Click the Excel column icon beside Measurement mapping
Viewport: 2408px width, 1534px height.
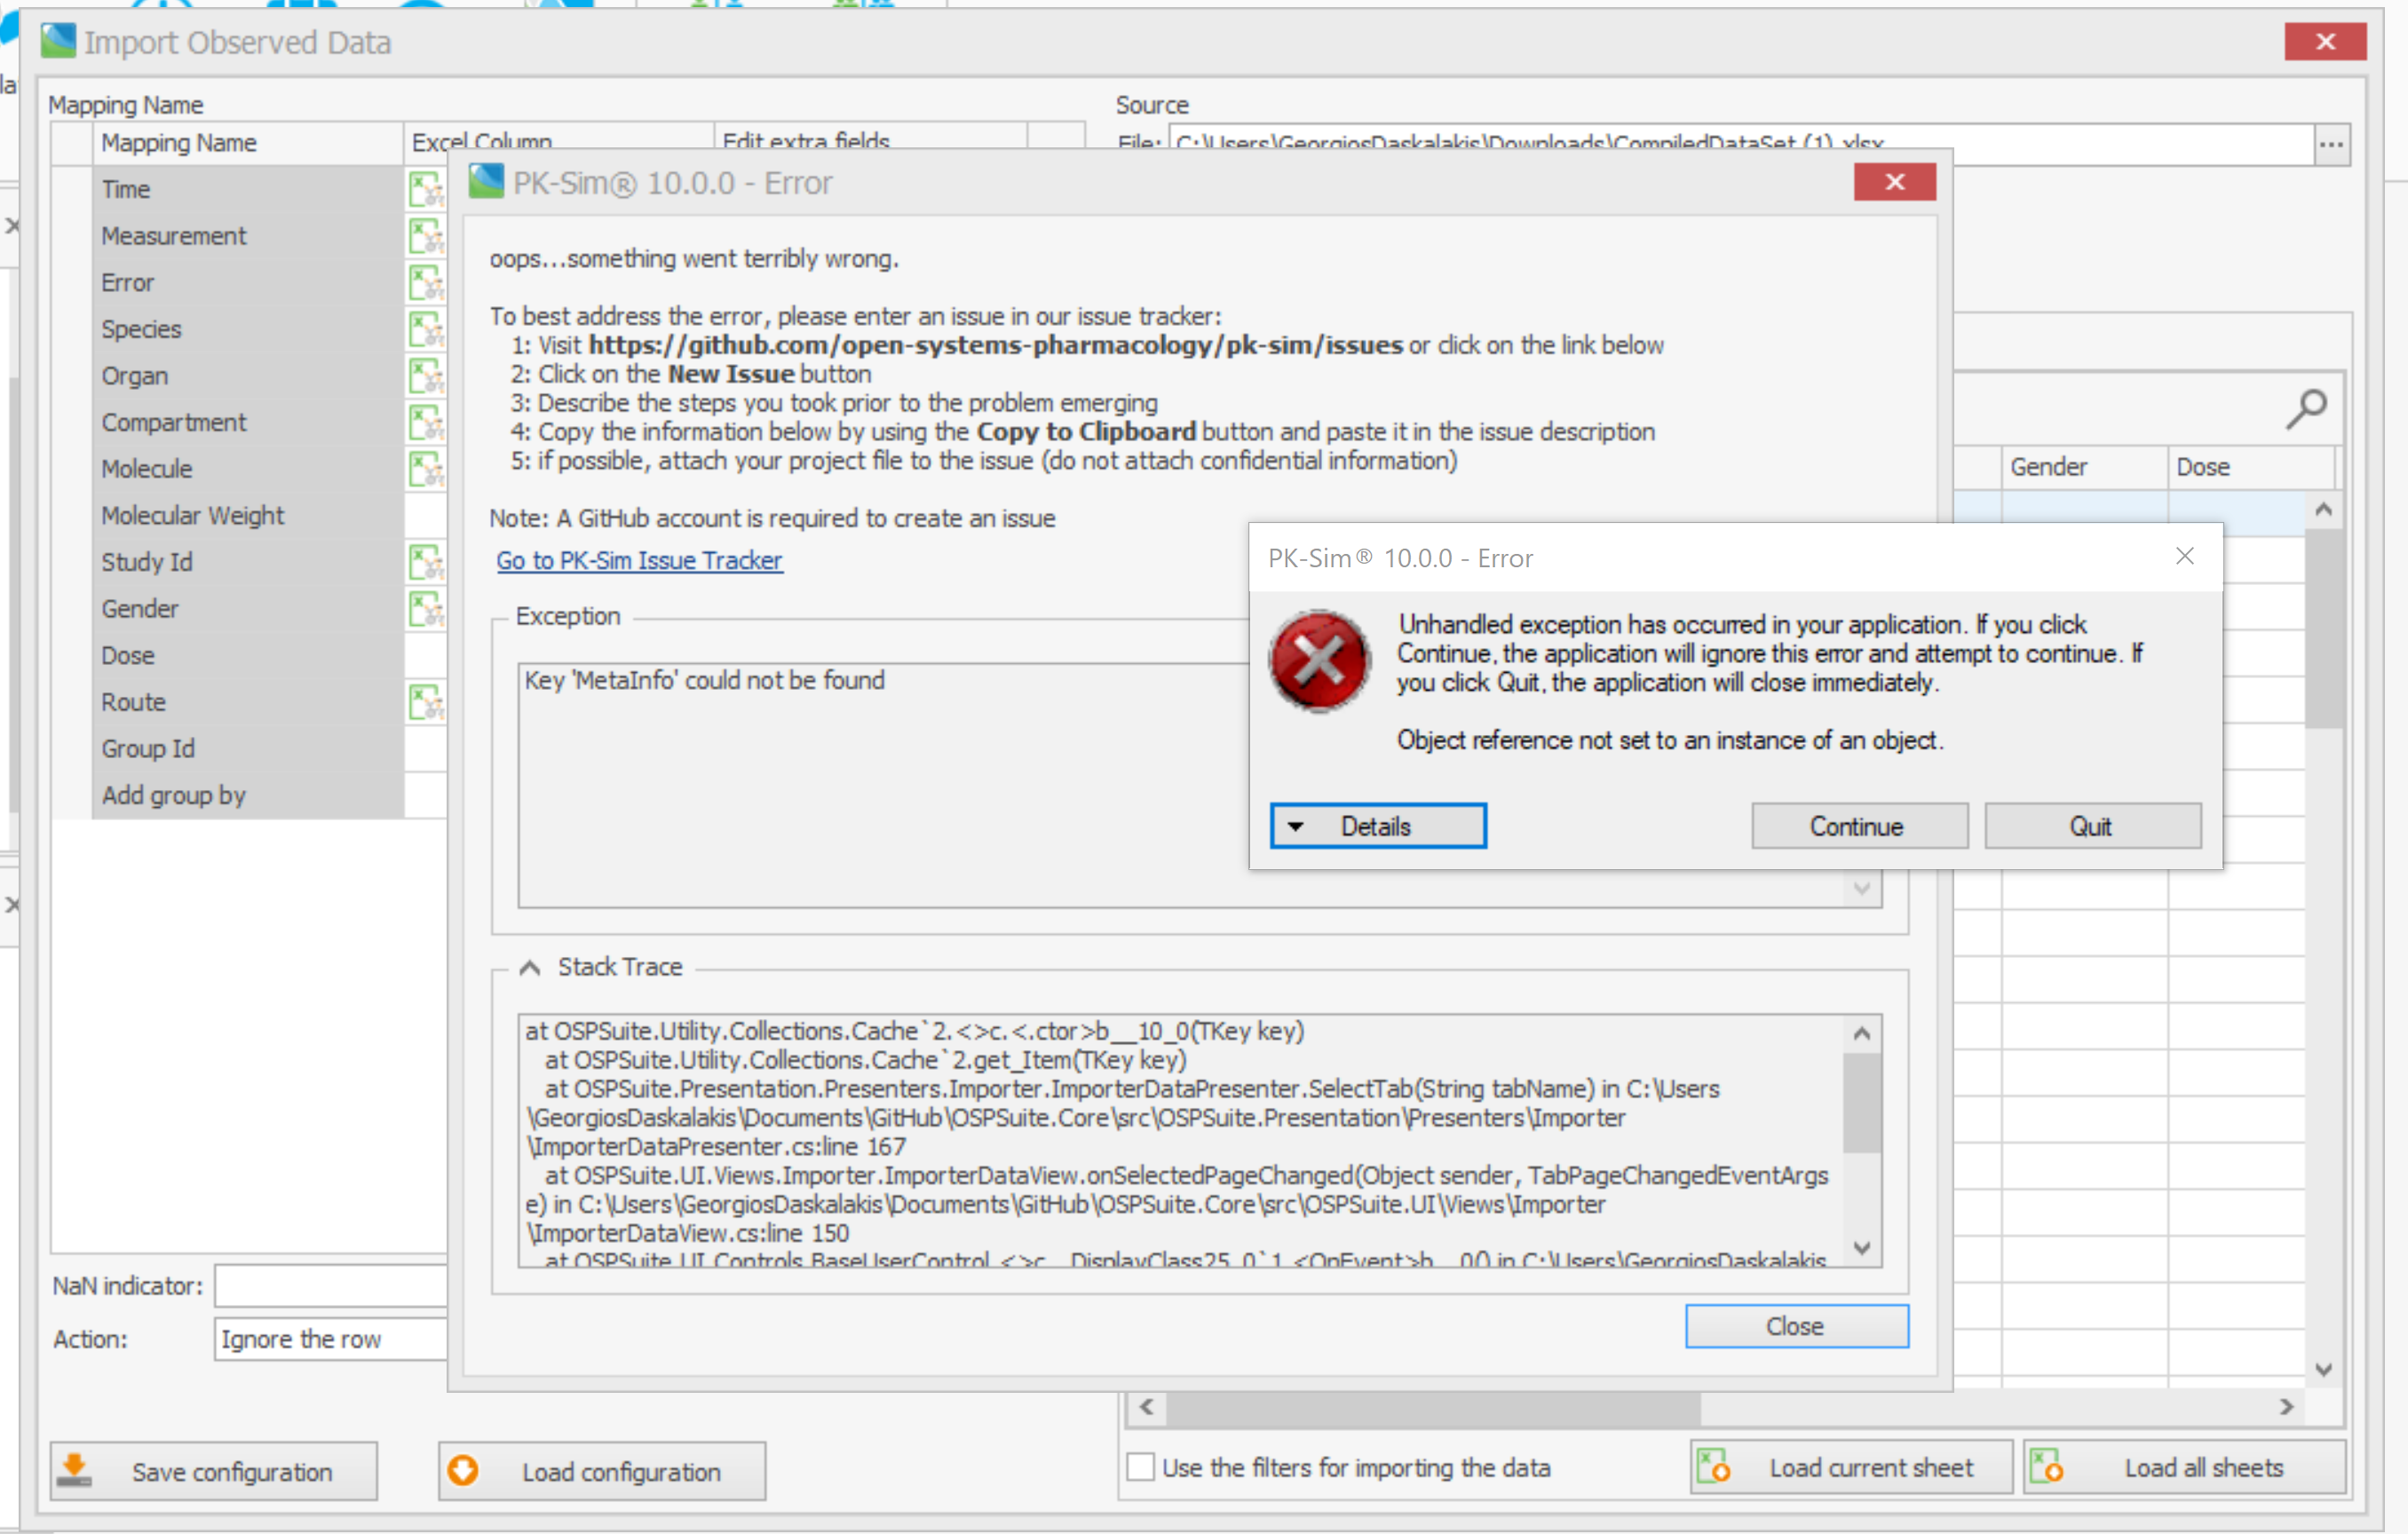point(425,237)
